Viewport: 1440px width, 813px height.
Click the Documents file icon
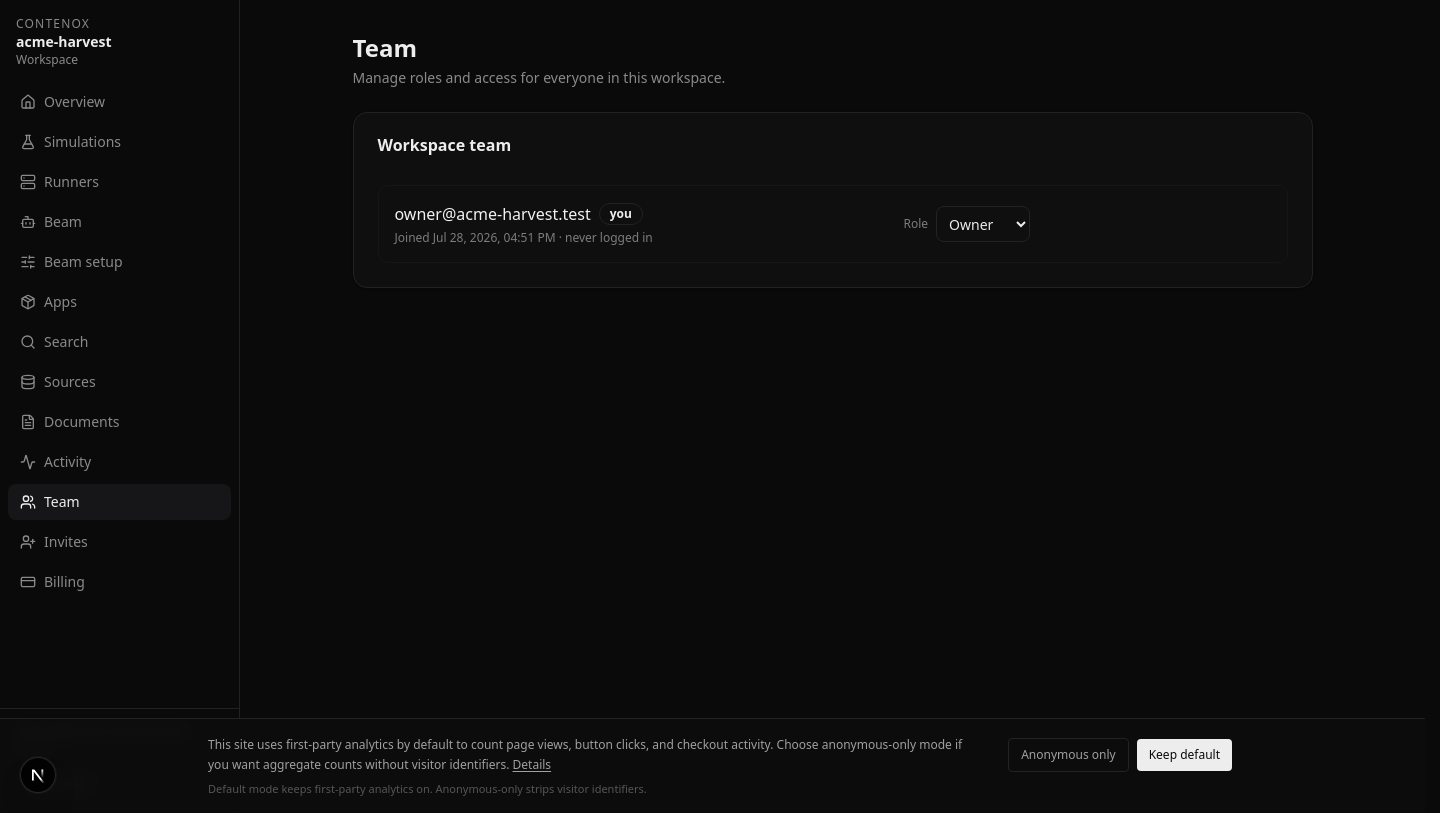[x=28, y=422]
